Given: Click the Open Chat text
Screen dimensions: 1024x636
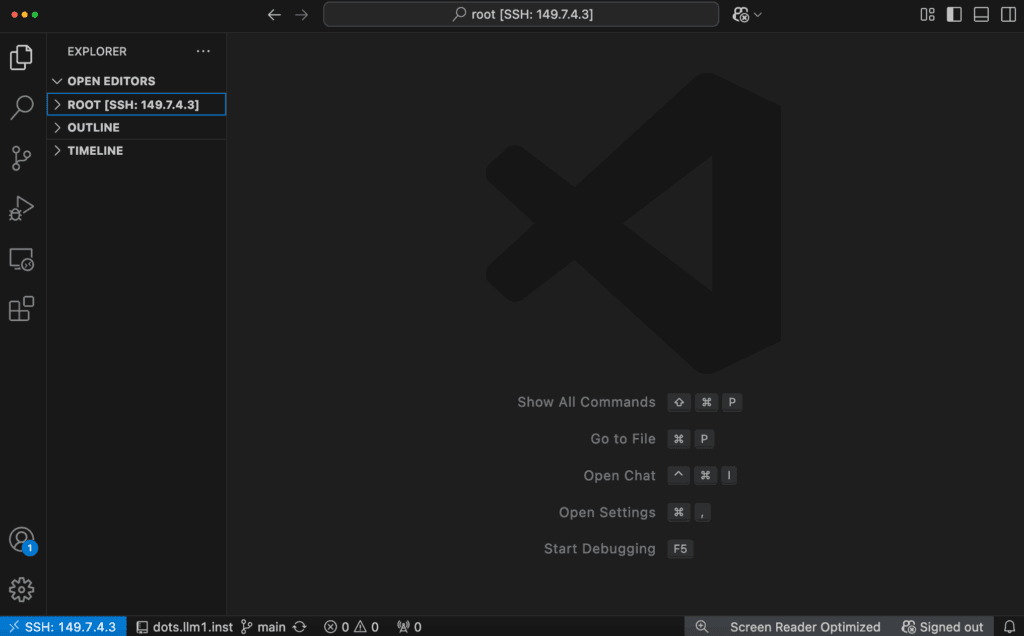Looking at the screenshot, I should click(620, 475).
